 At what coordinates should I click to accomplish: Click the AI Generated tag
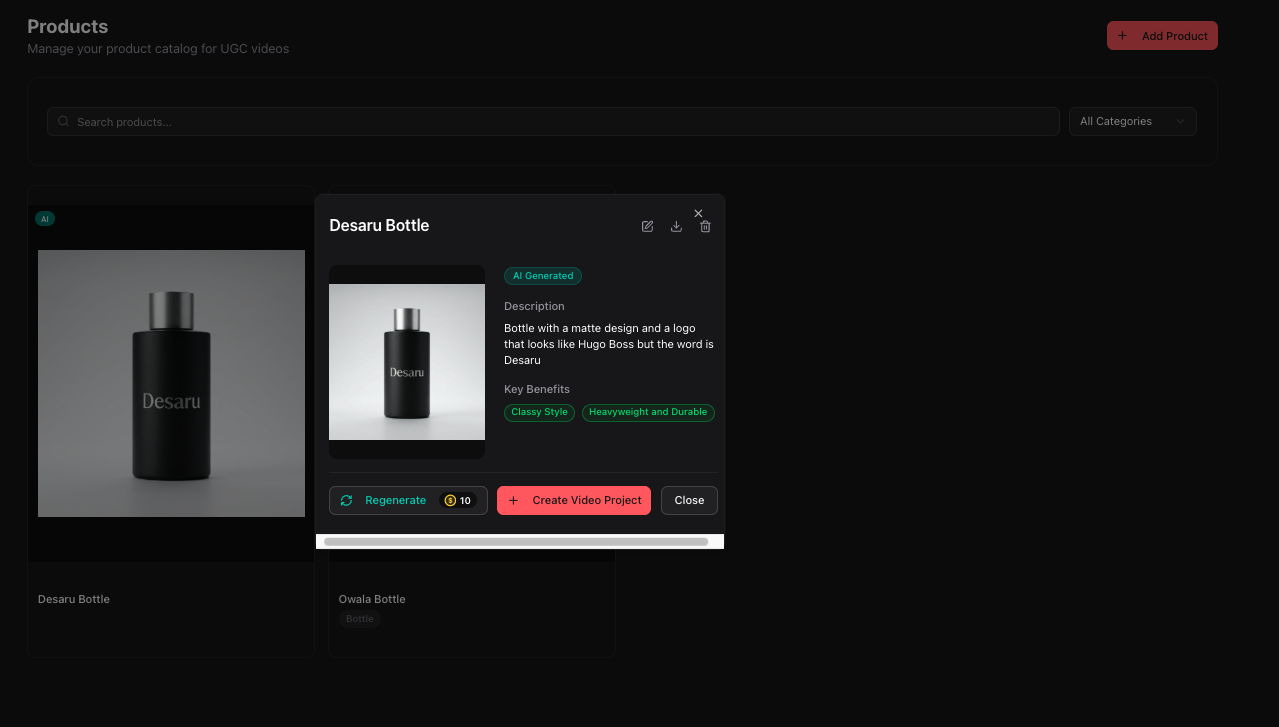point(543,276)
